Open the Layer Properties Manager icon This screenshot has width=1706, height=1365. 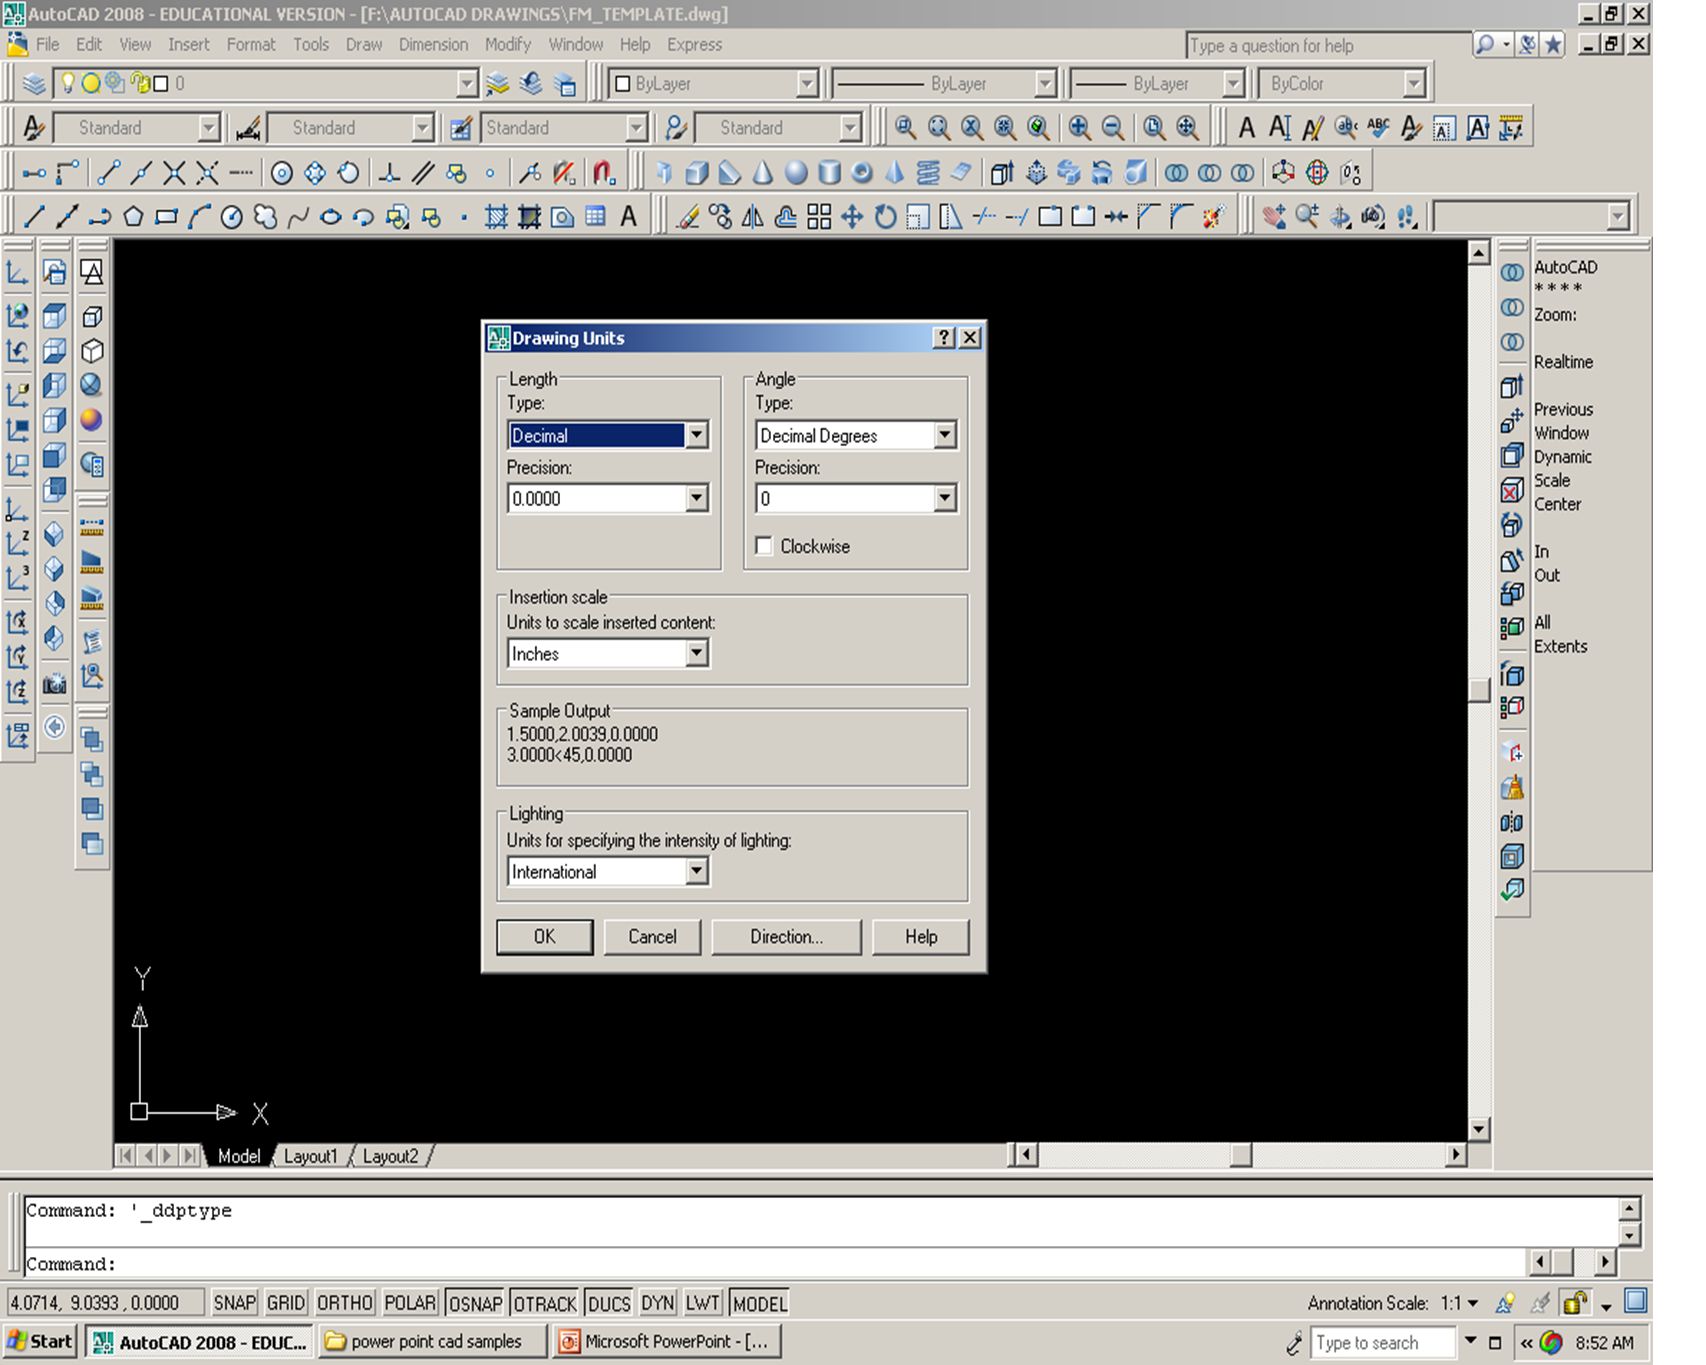(34, 84)
